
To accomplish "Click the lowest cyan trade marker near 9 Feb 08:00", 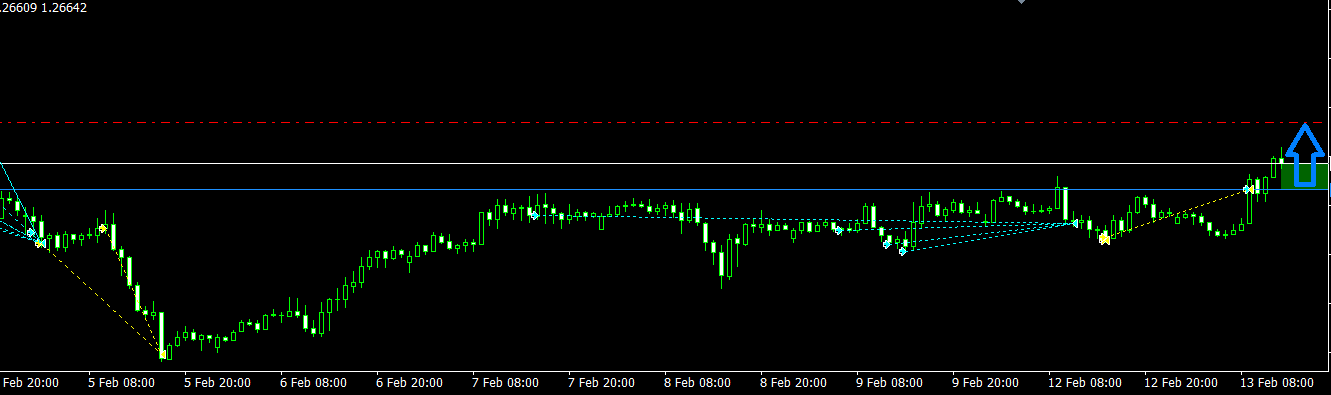I will (902, 251).
